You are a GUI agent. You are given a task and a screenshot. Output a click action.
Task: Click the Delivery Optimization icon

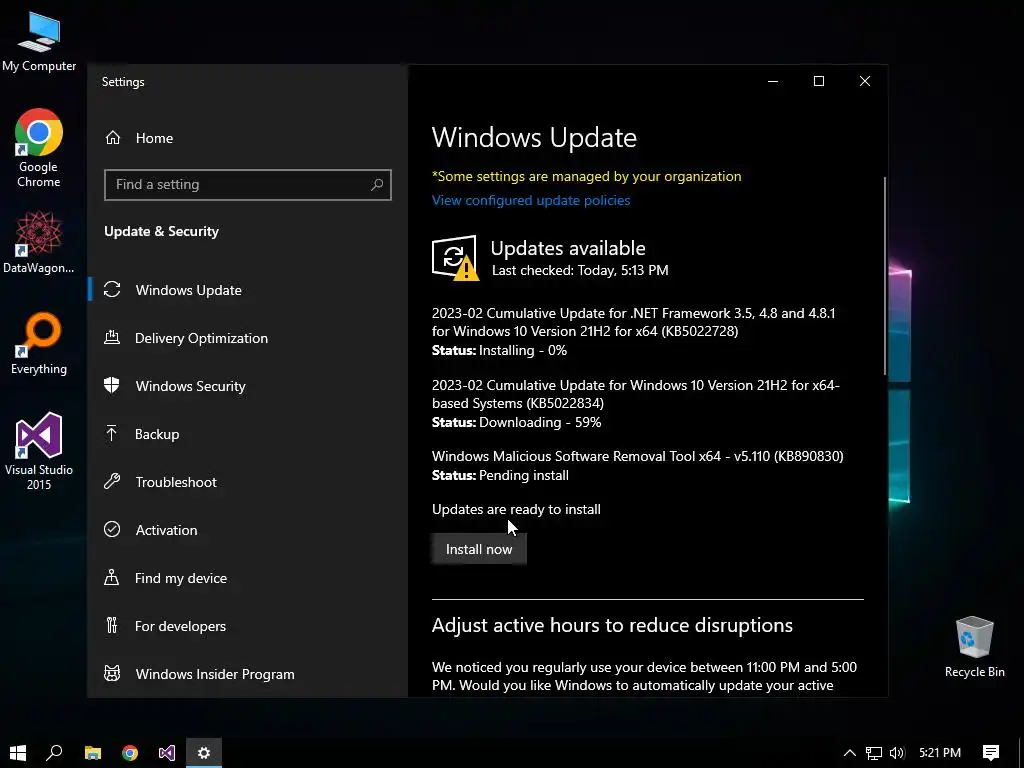pos(112,338)
